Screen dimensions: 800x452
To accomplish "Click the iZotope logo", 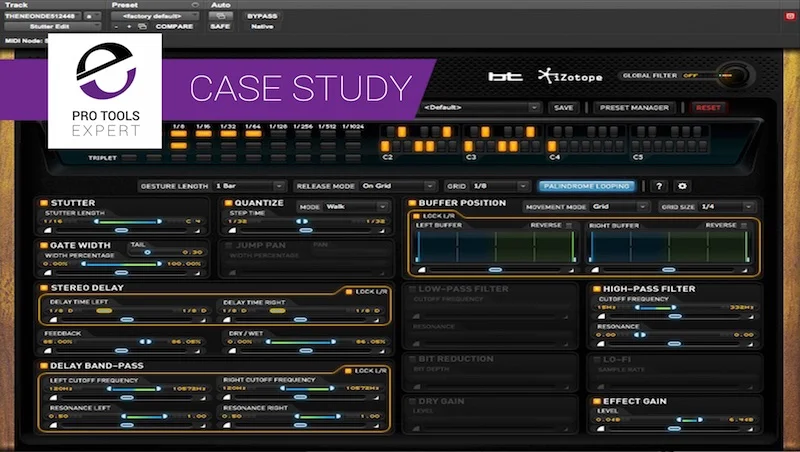I will click(570, 77).
